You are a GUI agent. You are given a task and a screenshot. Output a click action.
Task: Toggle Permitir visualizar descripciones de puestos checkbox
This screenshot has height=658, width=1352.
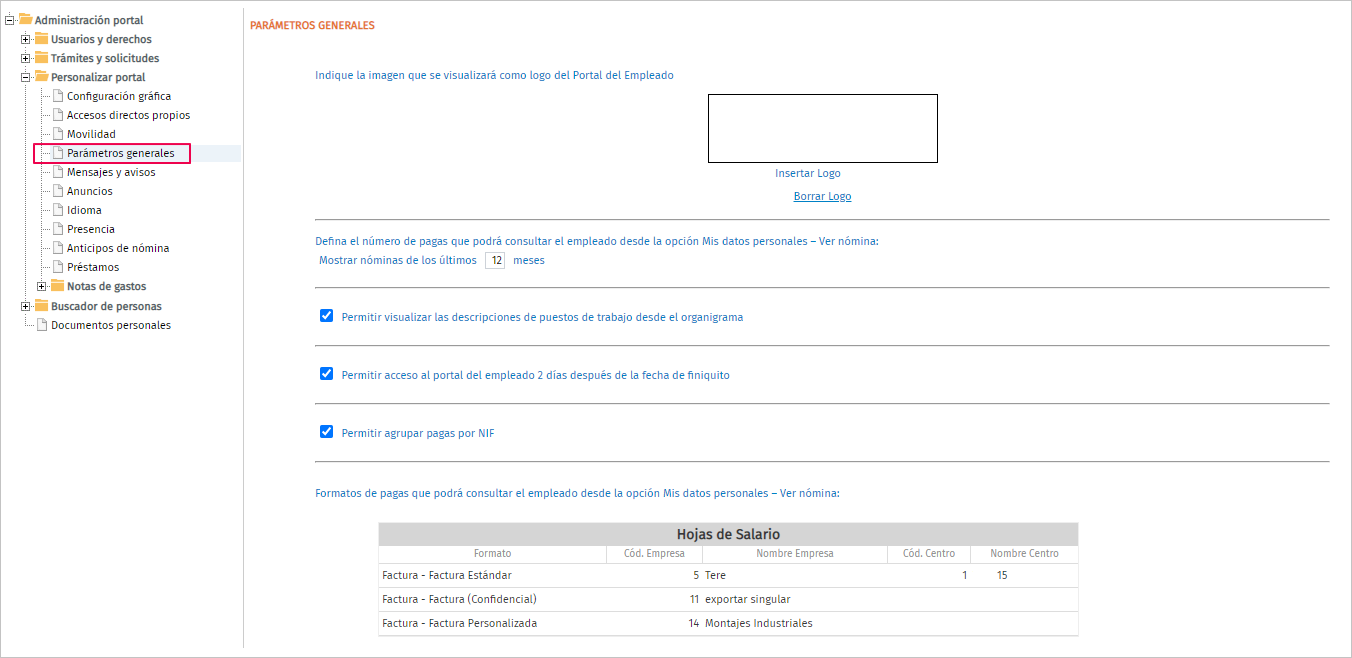point(326,316)
